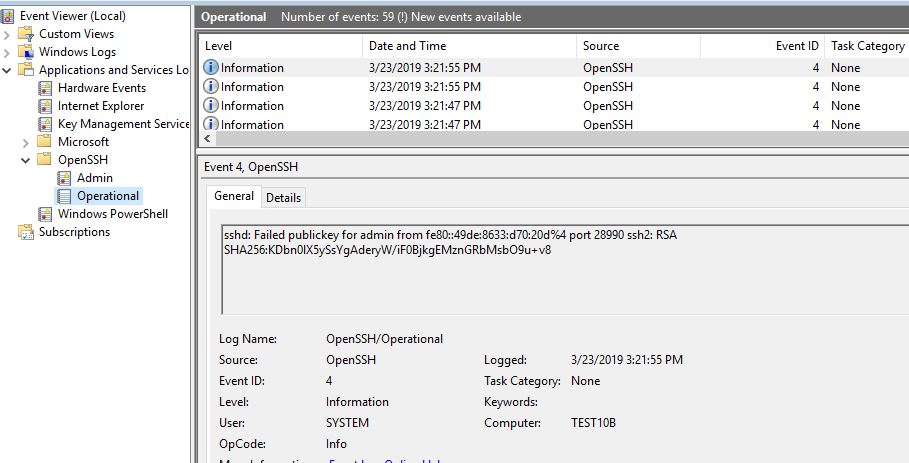Click the Hardware Events log icon

pos(45,88)
